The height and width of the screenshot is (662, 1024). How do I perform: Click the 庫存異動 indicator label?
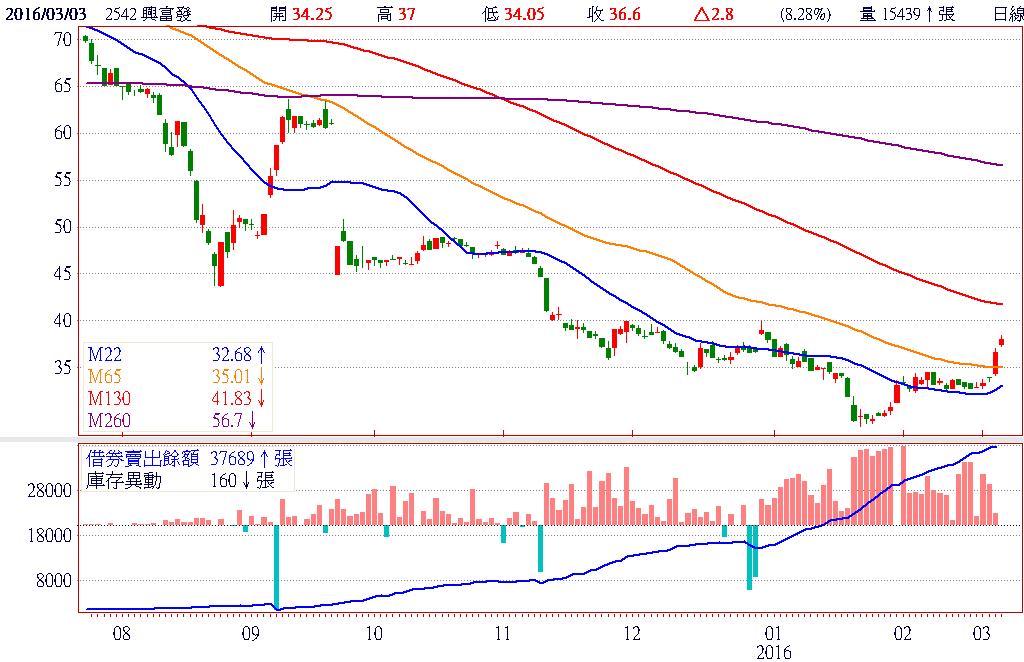[x=125, y=480]
